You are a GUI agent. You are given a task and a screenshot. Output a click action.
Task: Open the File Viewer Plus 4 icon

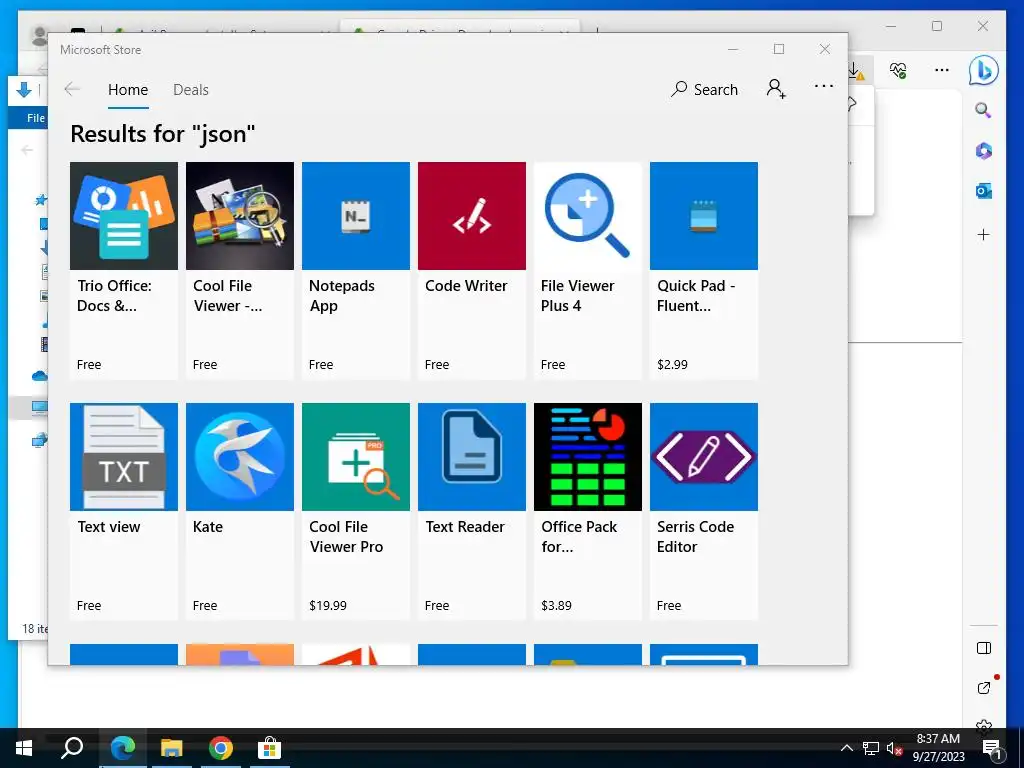[x=588, y=216]
